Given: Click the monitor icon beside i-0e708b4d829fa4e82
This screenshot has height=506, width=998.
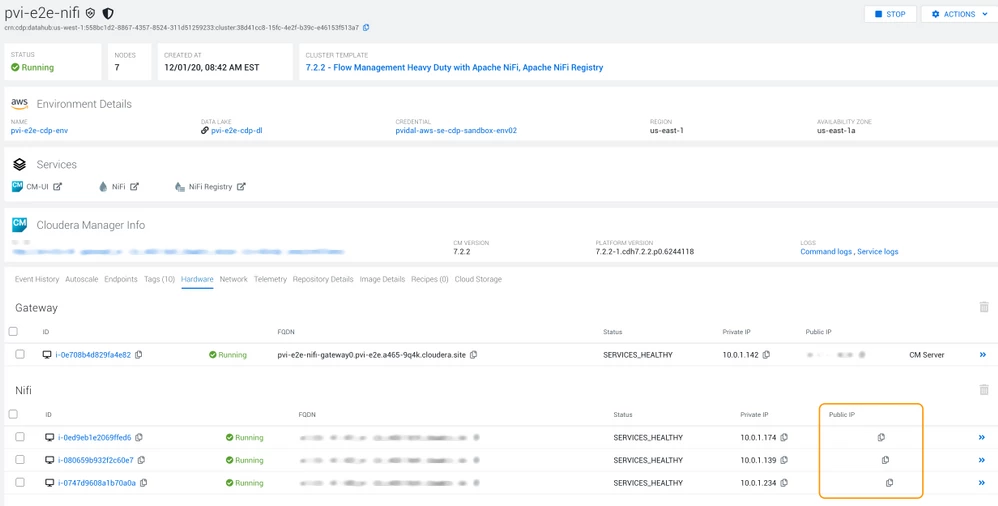Looking at the screenshot, I should pyautogui.click(x=47, y=355).
